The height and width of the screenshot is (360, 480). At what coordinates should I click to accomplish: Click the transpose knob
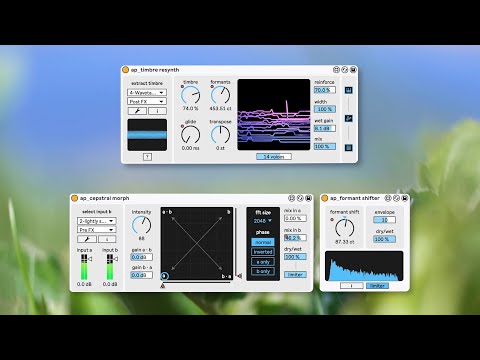coord(220,135)
